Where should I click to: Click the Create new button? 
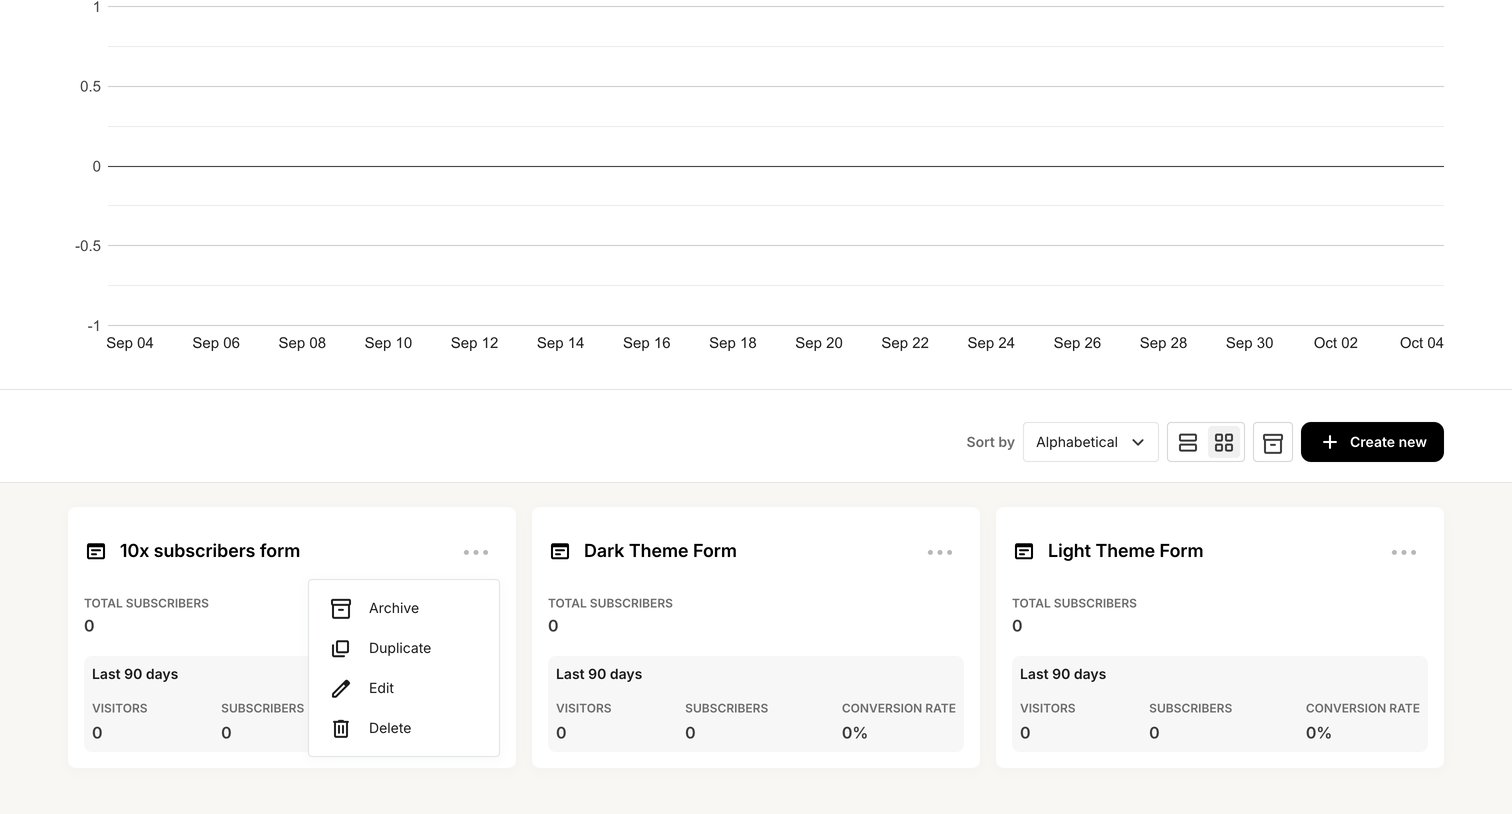coord(1372,442)
